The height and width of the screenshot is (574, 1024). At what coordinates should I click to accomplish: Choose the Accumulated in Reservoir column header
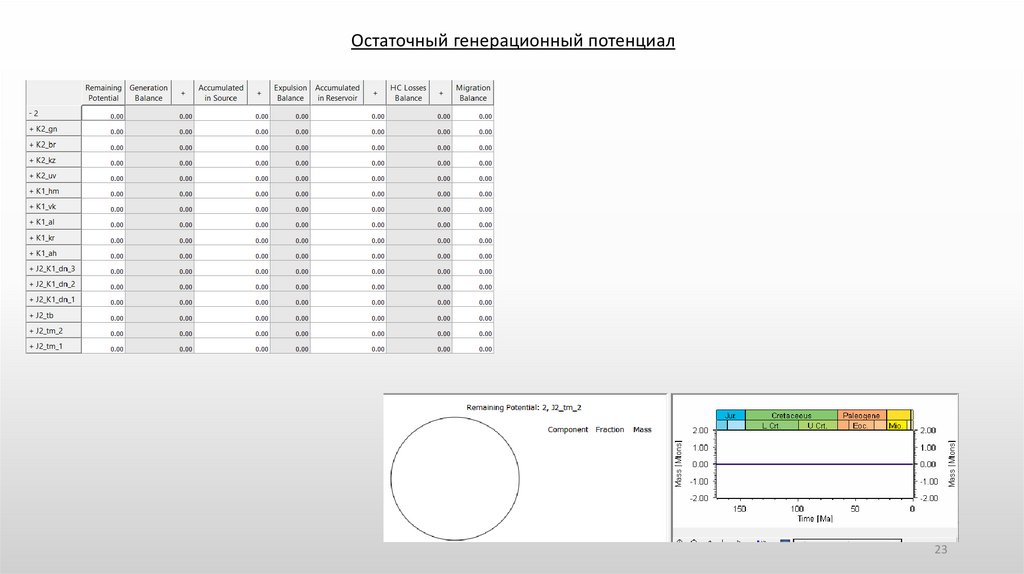[x=337, y=93]
